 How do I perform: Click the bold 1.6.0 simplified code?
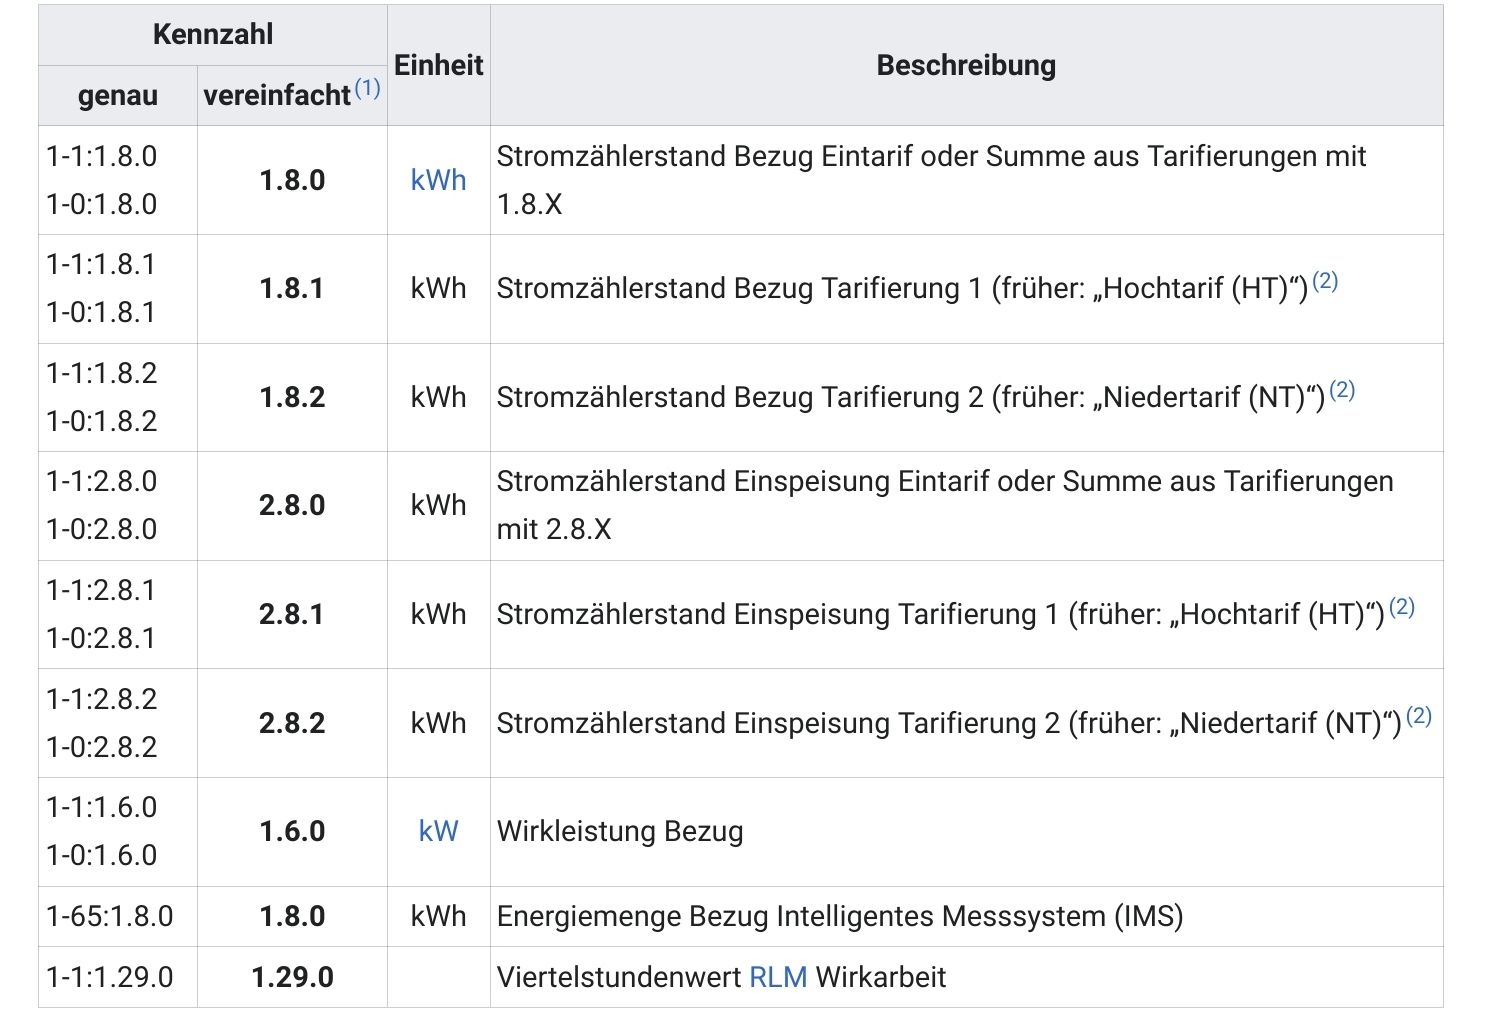coord(292,831)
